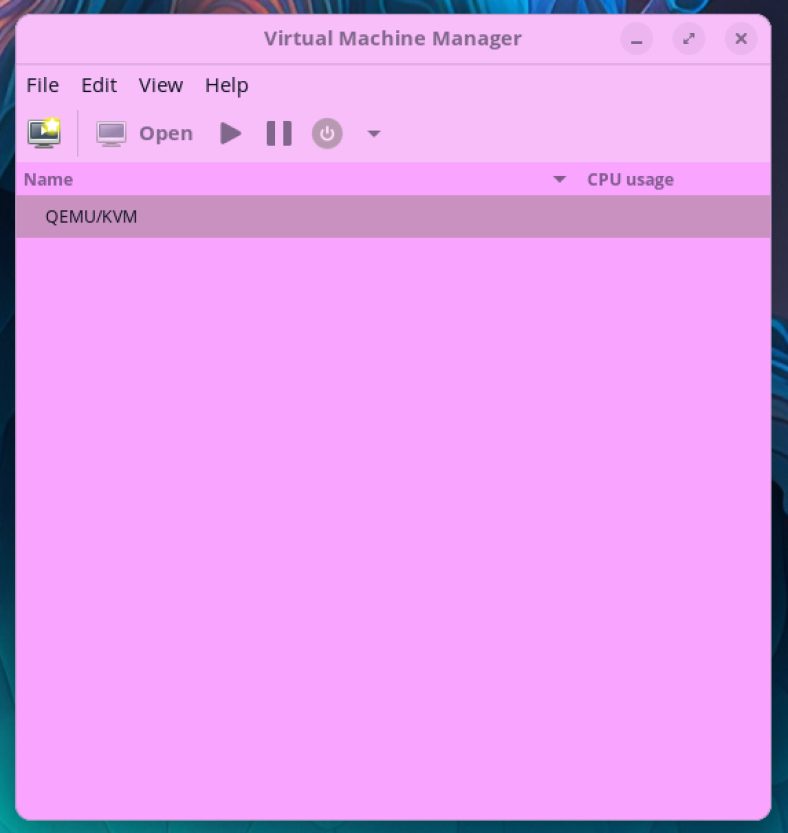Click the create new virtual machine icon

pos(44,133)
